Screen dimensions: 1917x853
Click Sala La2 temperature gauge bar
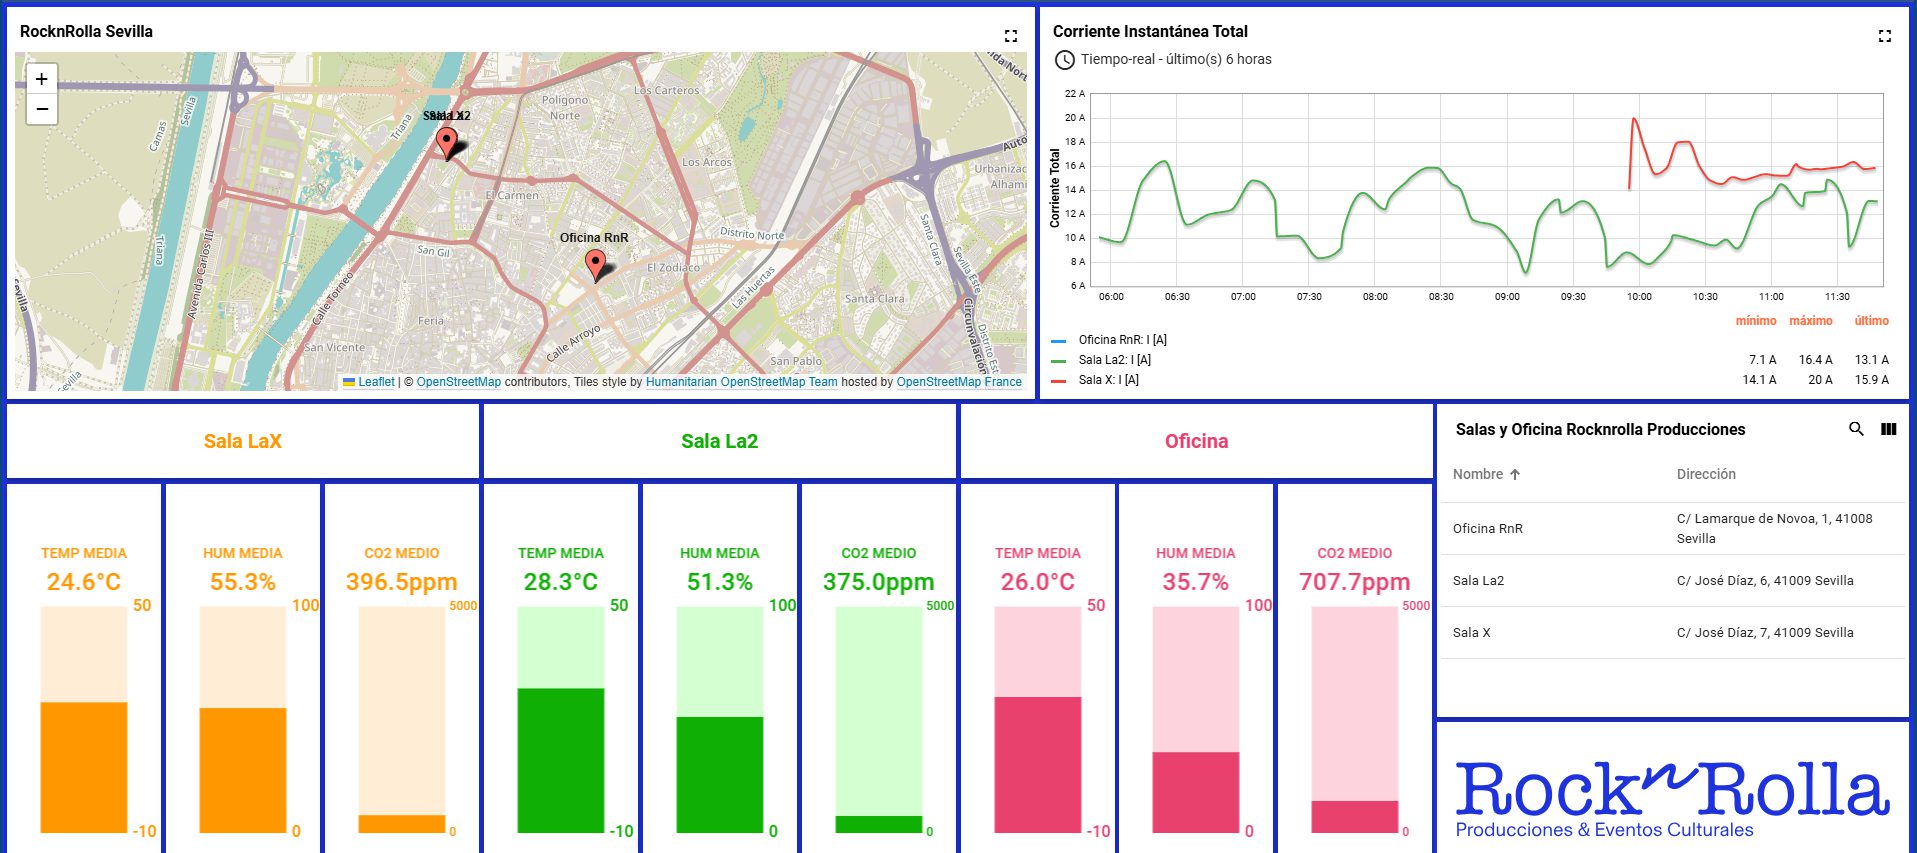click(561, 719)
